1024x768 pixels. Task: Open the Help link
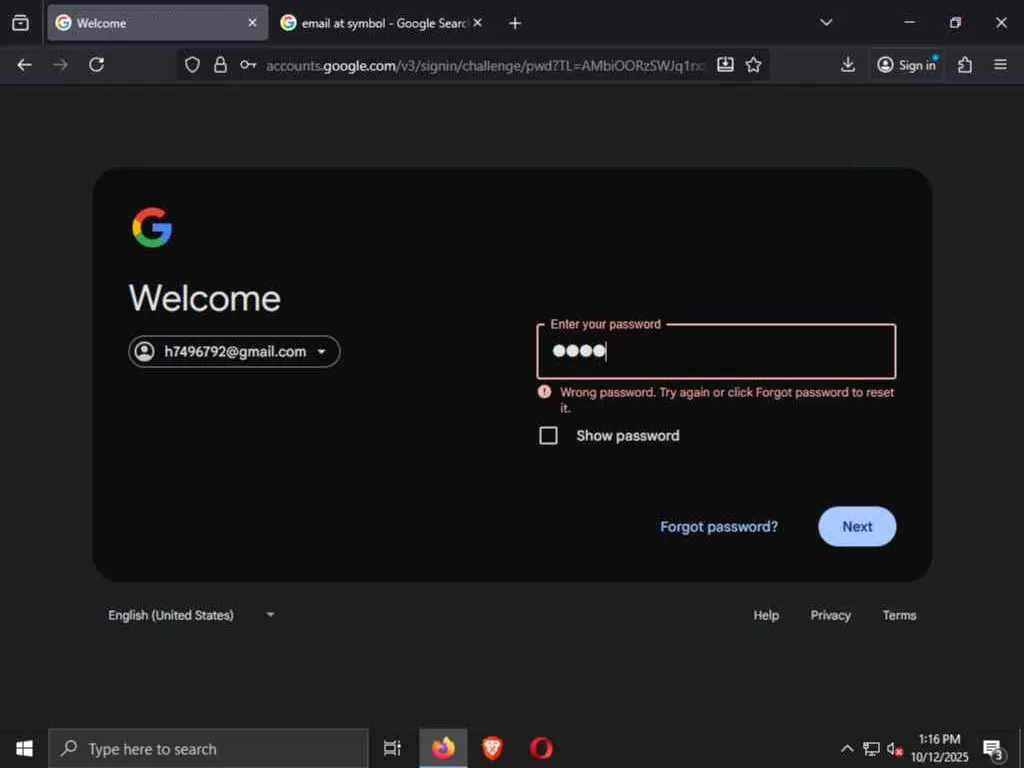(766, 615)
